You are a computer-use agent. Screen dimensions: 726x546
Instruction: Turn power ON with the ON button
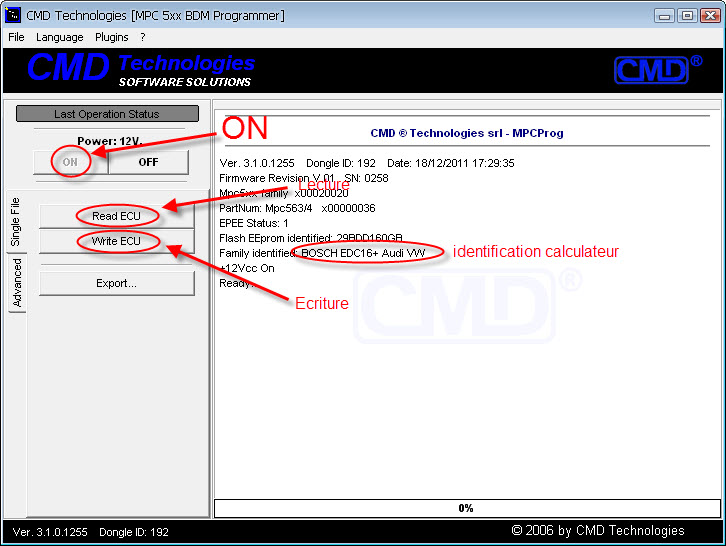(x=71, y=162)
